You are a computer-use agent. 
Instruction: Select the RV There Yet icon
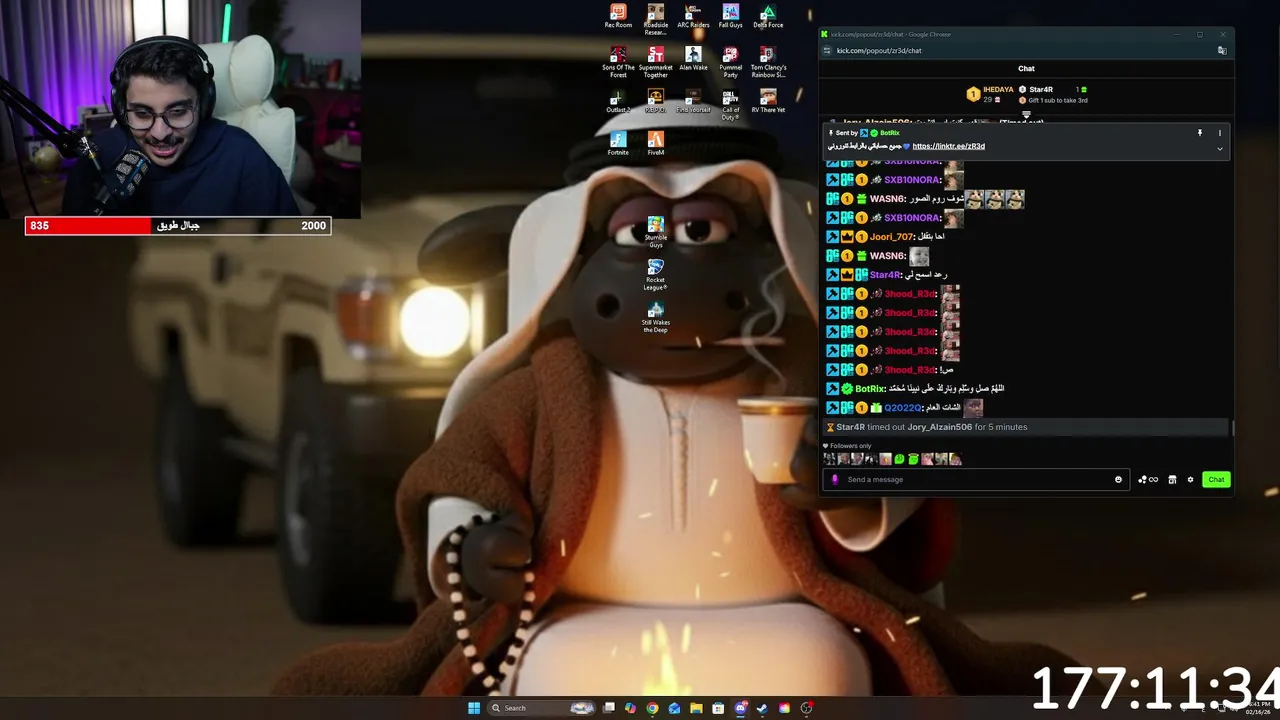coord(768,100)
